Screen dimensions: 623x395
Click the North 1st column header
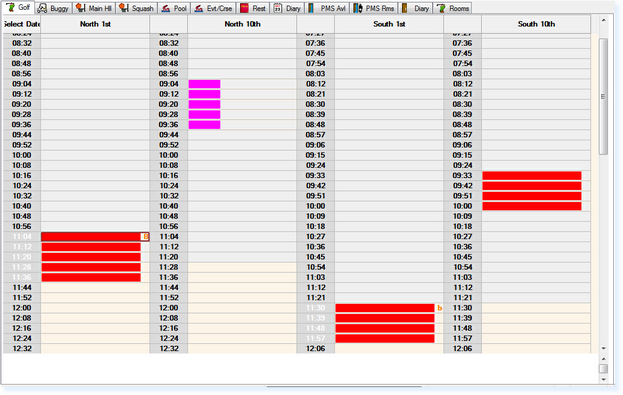click(95, 24)
